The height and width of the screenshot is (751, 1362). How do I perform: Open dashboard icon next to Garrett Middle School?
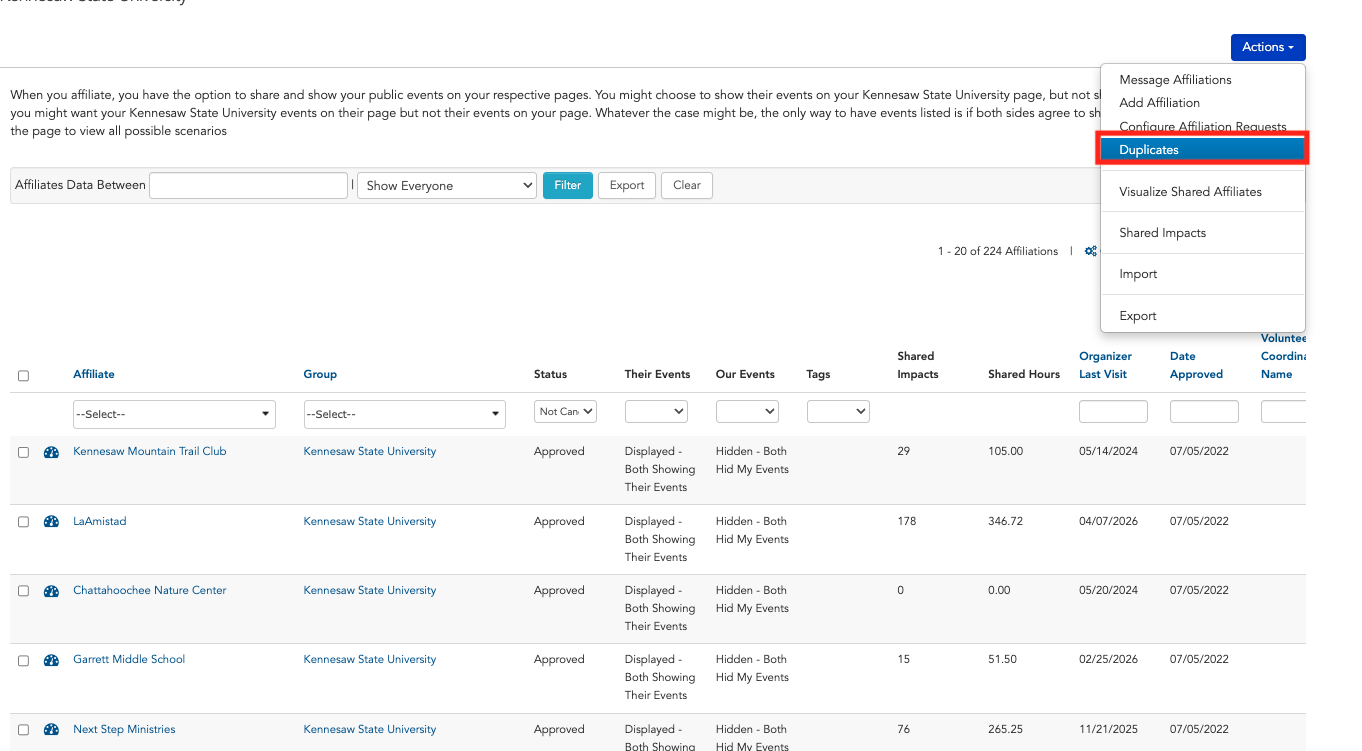click(x=51, y=660)
